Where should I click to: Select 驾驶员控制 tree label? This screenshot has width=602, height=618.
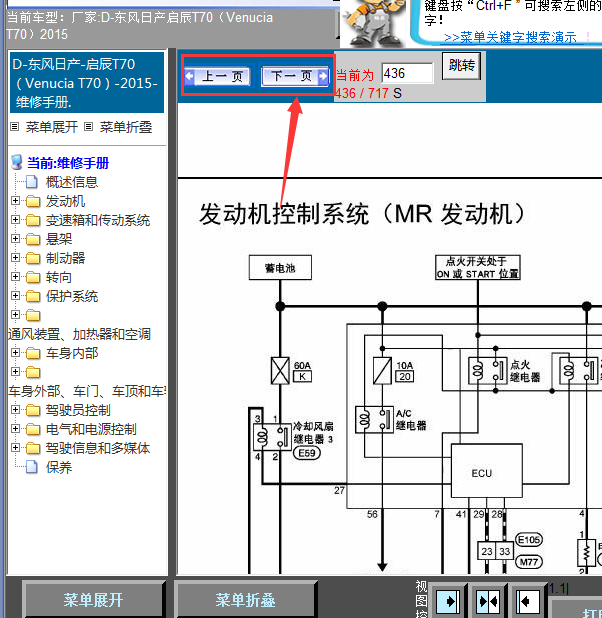point(78,410)
